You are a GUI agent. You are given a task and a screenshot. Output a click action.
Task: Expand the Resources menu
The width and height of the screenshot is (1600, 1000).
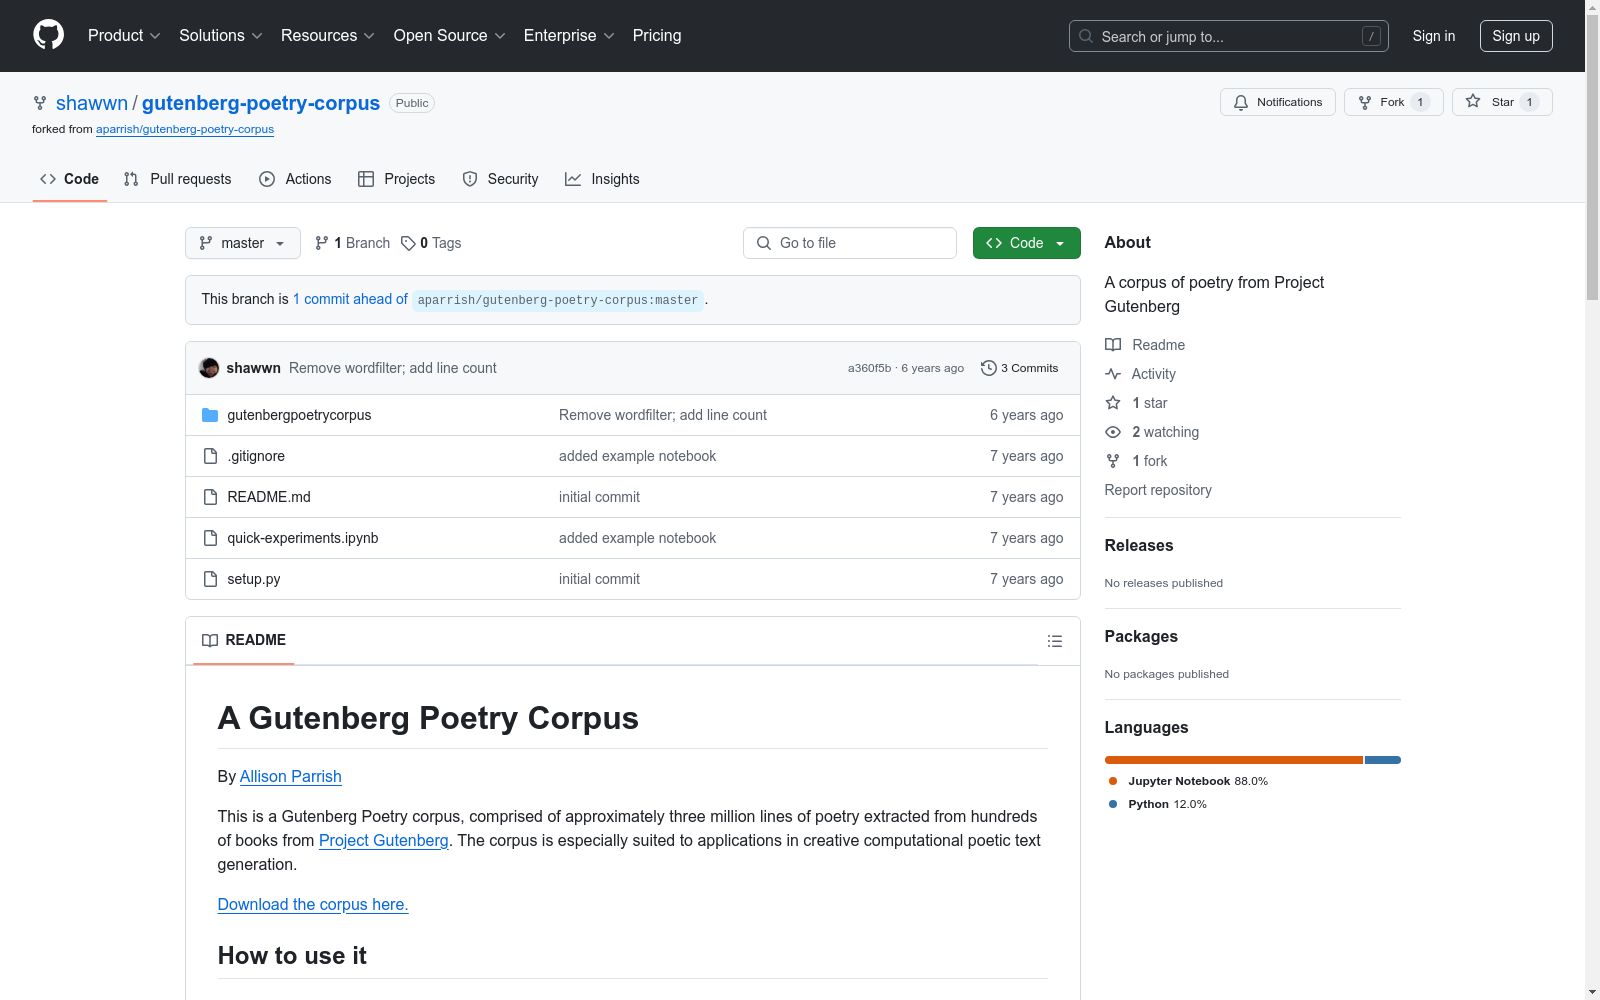(328, 36)
